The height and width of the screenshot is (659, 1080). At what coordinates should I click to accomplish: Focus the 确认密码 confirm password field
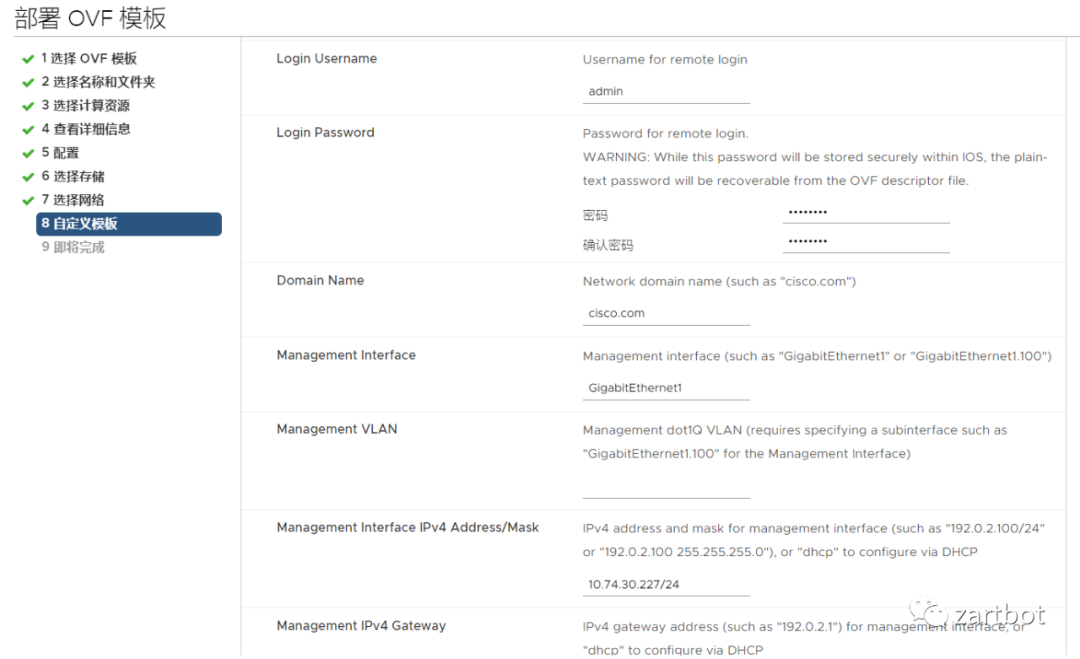pyautogui.click(x=866, y=242)
